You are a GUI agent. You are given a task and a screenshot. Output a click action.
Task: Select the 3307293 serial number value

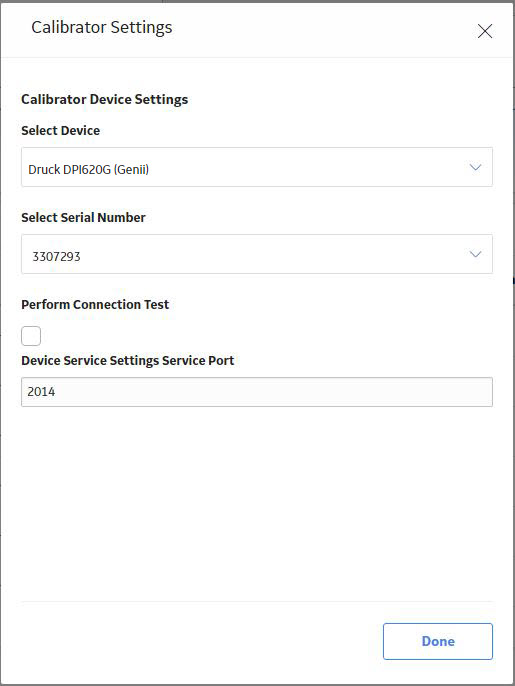pos(56,256)
